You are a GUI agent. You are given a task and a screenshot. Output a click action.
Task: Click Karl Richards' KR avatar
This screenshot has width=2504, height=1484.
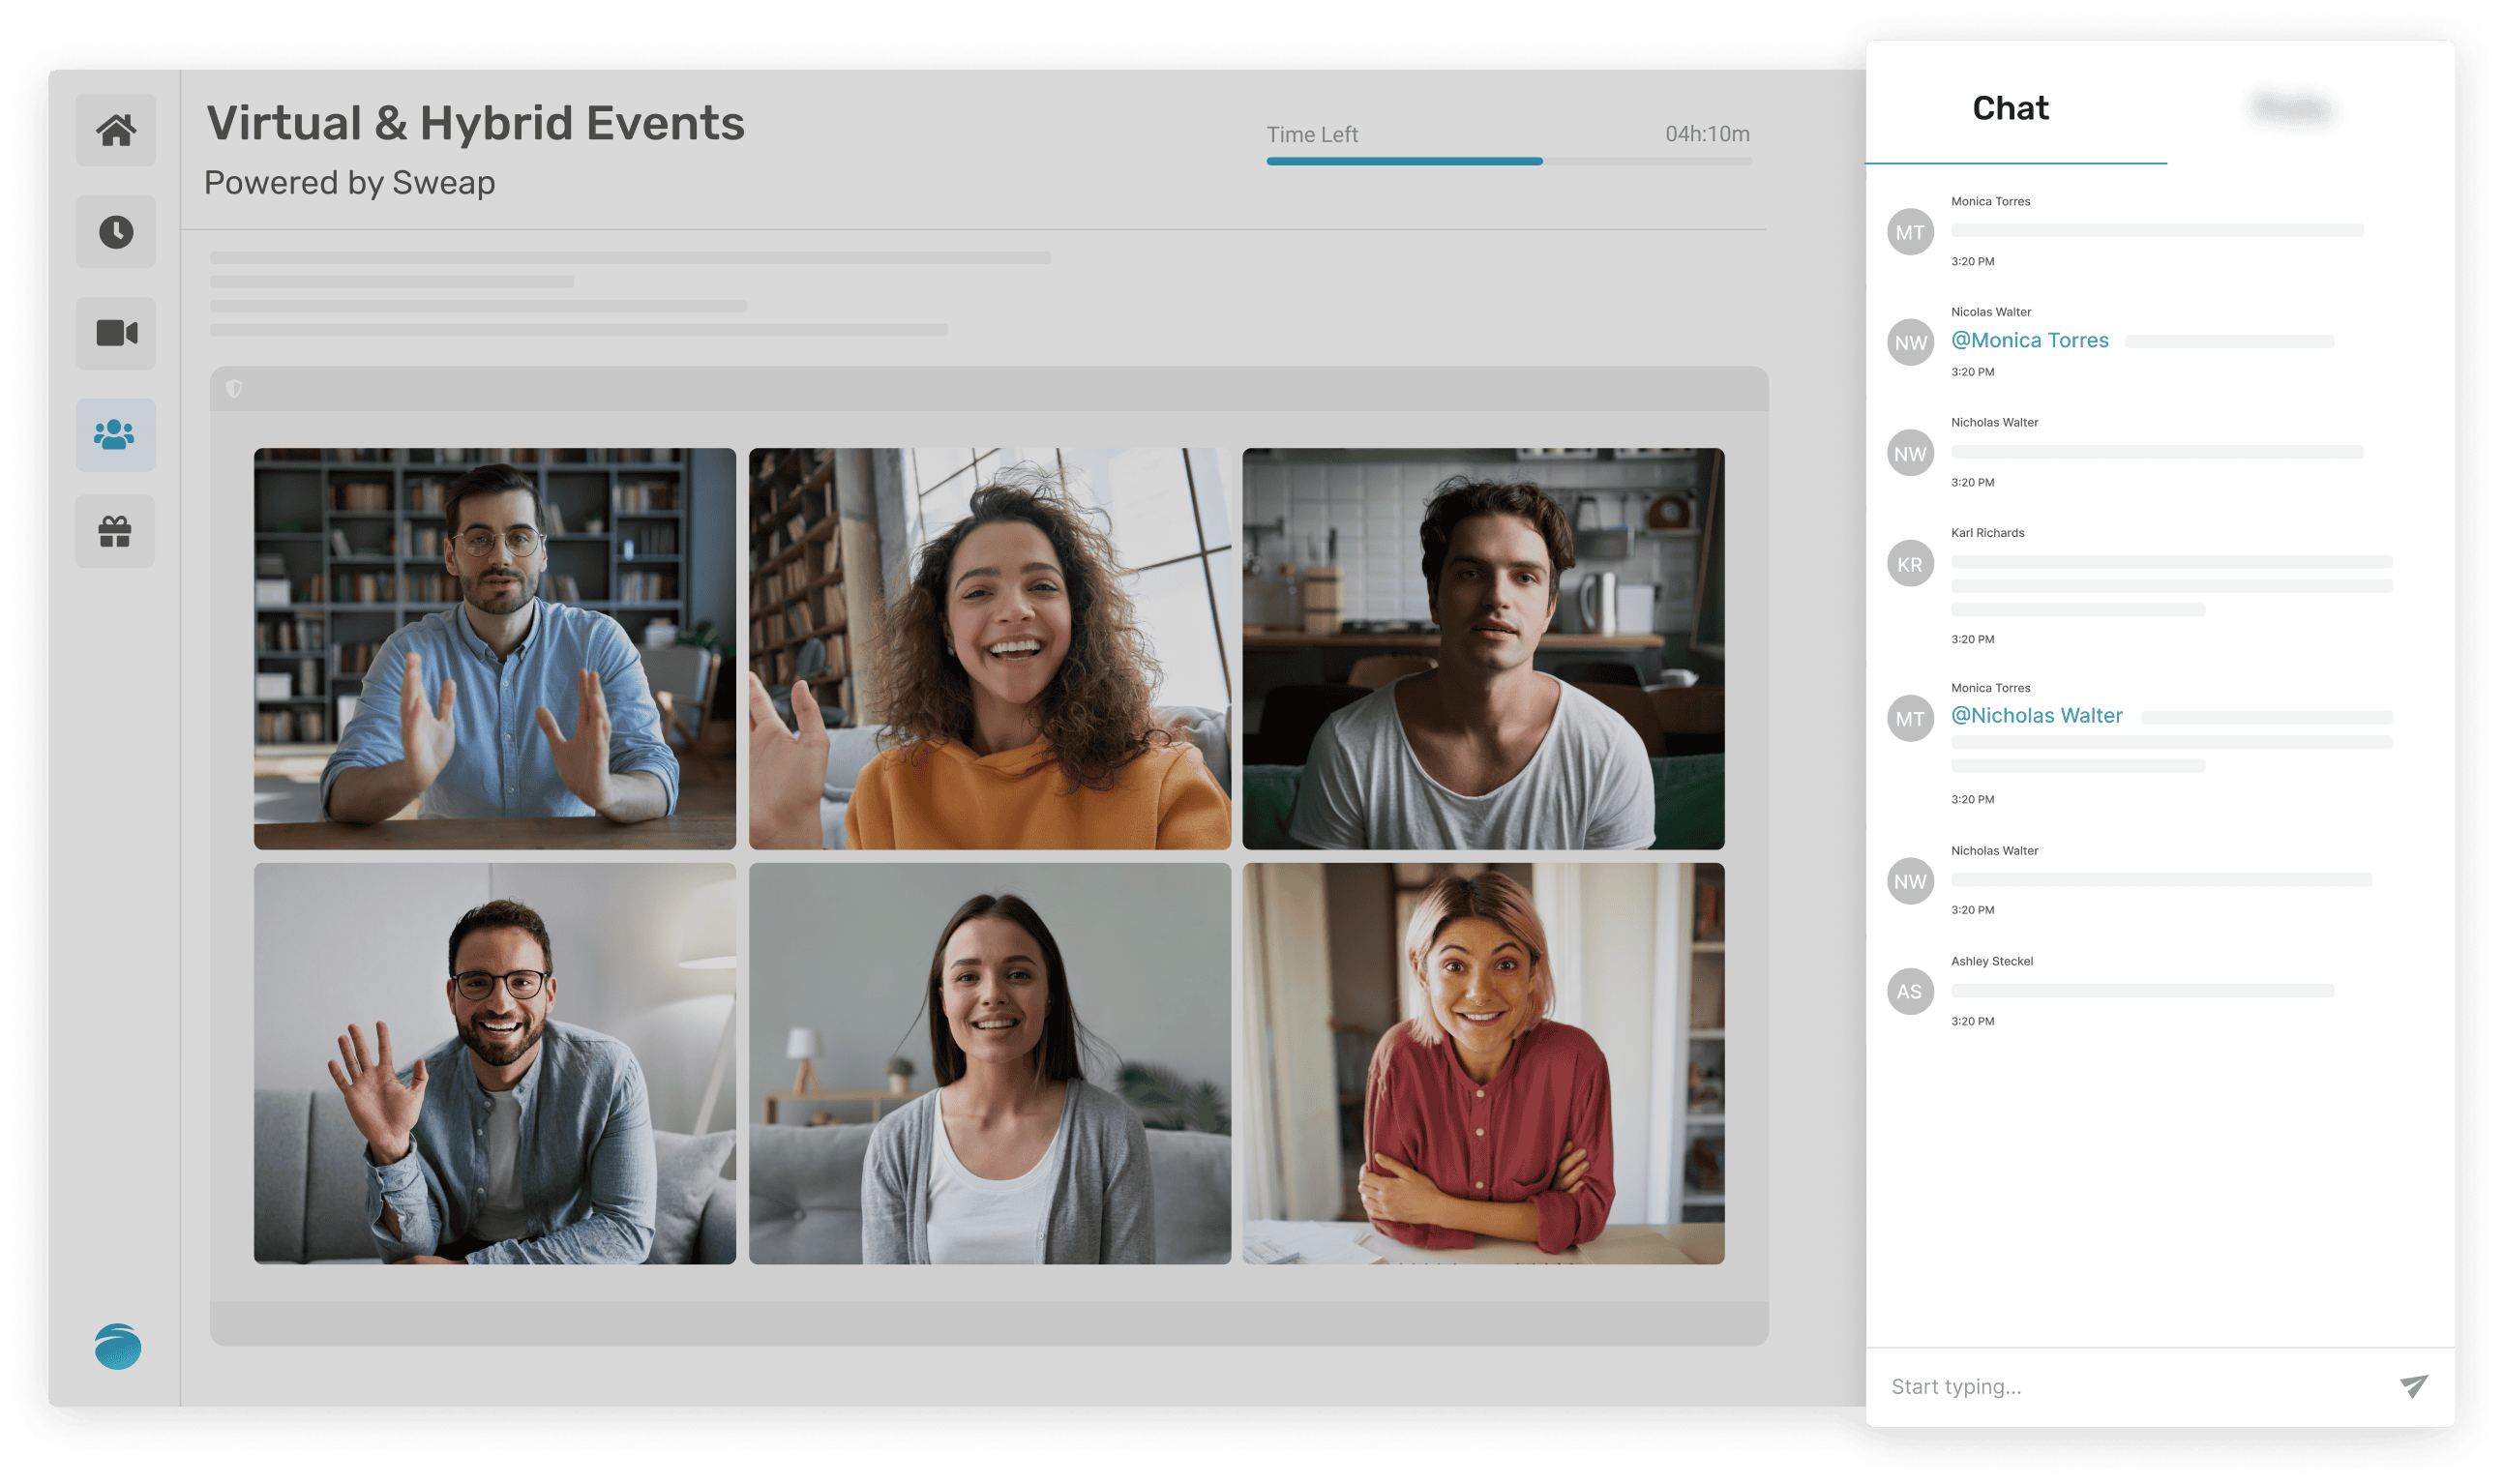coord(1909,564)
